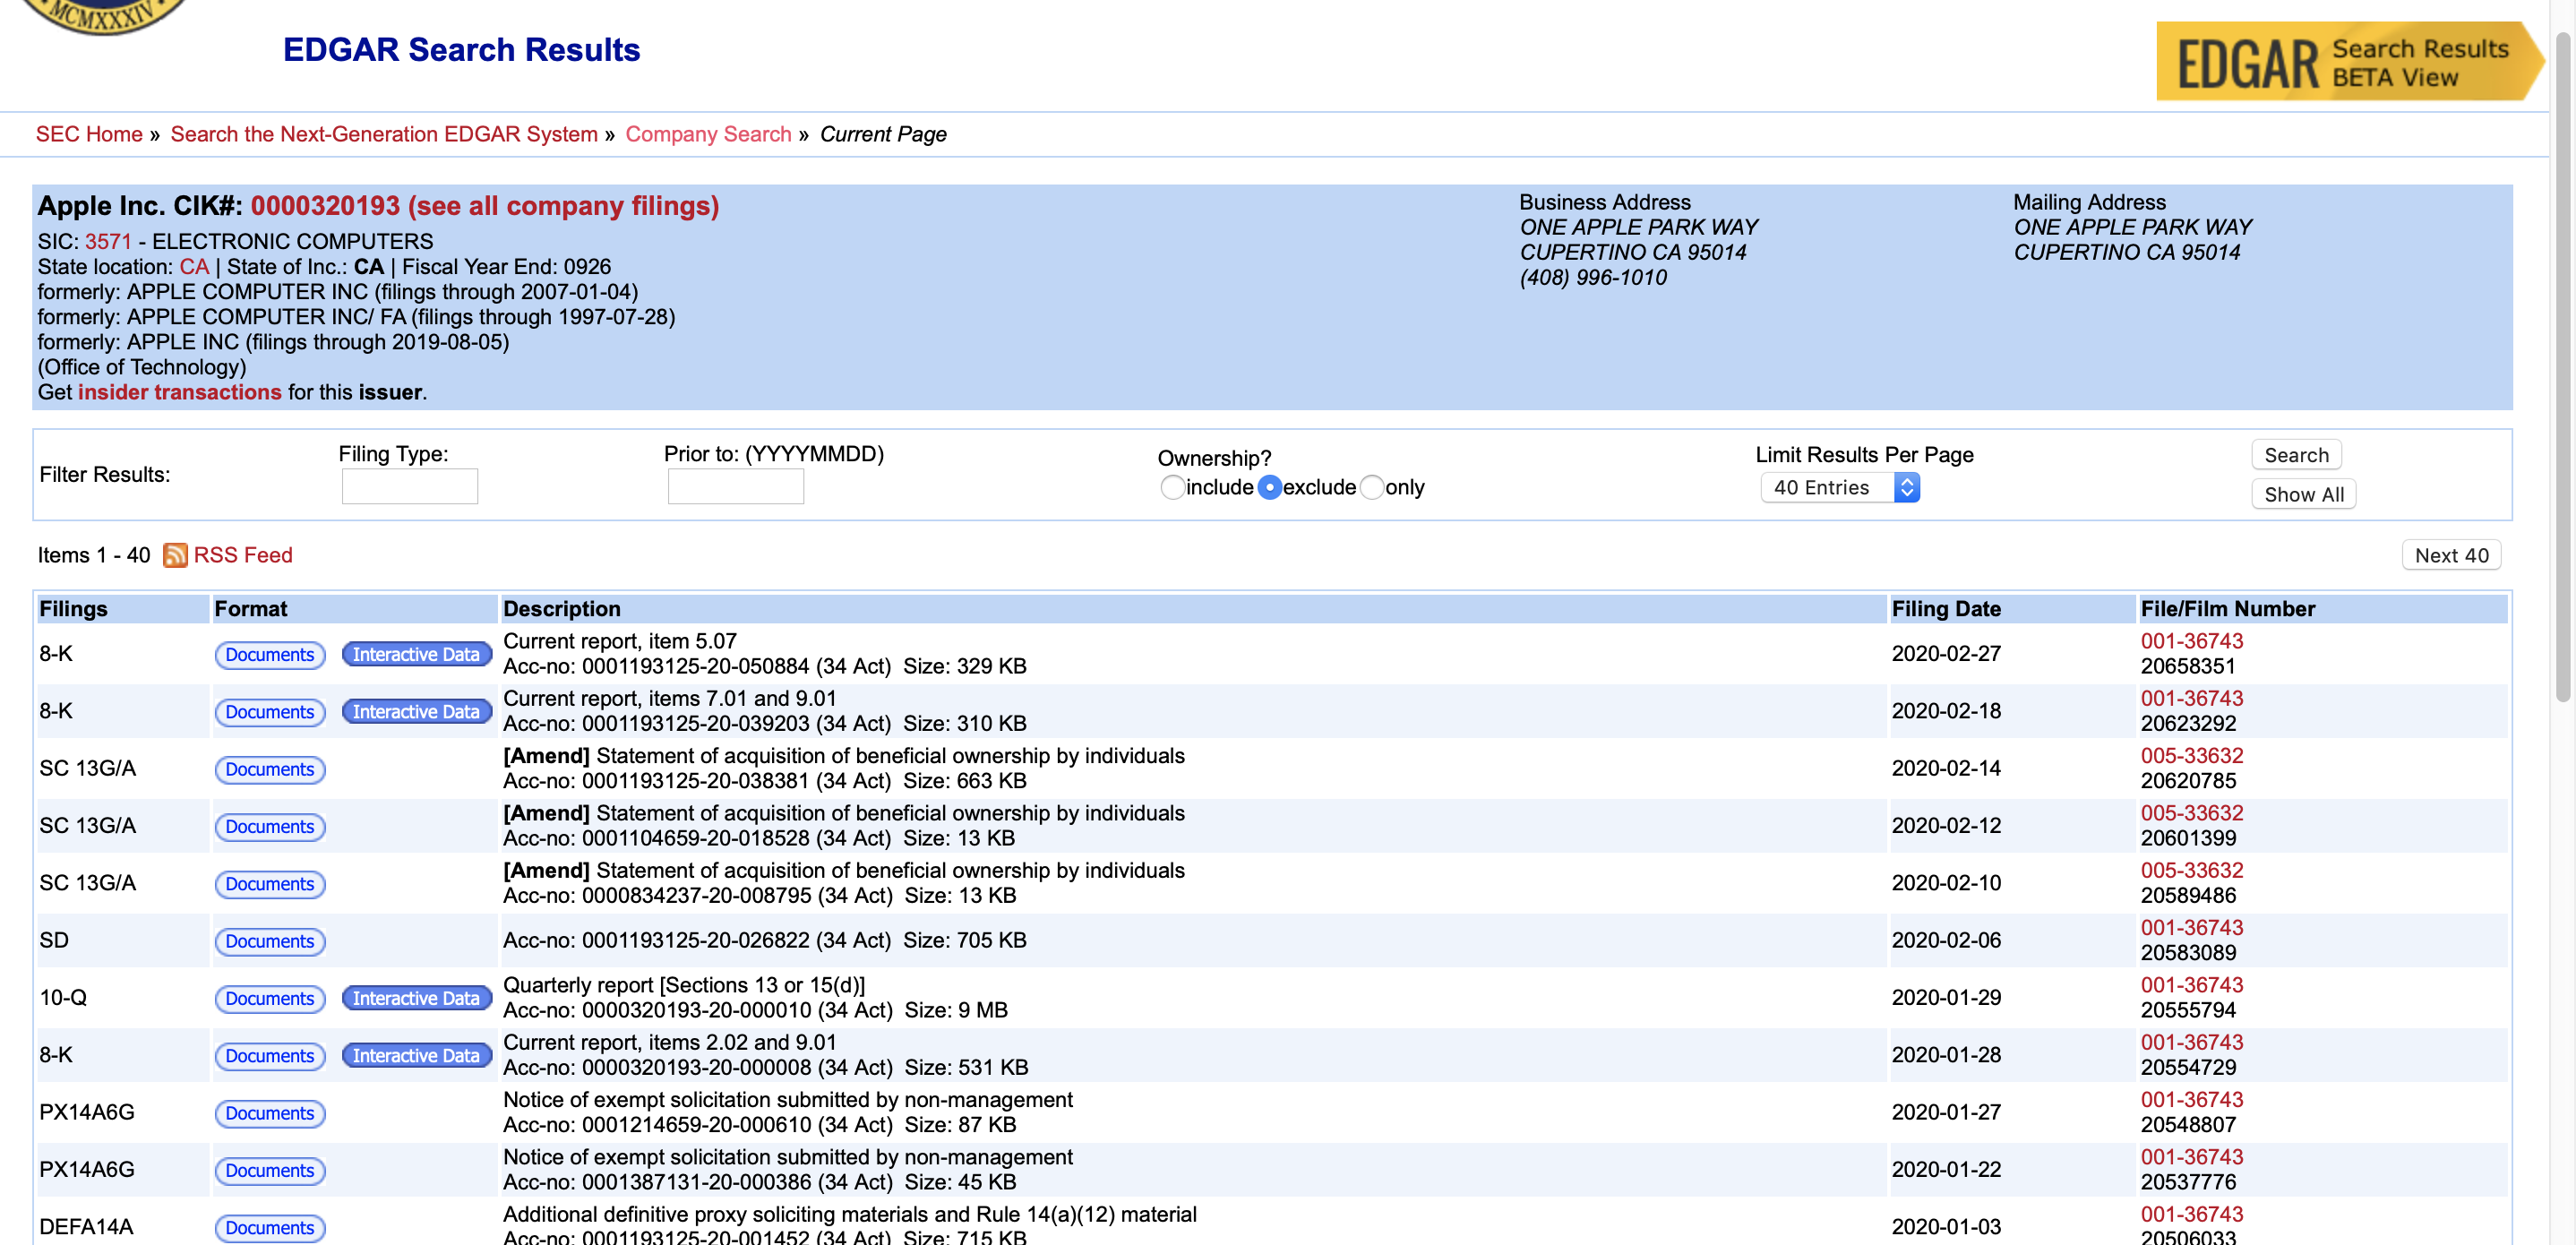Open SEC Home breadcrumb link

89,134
